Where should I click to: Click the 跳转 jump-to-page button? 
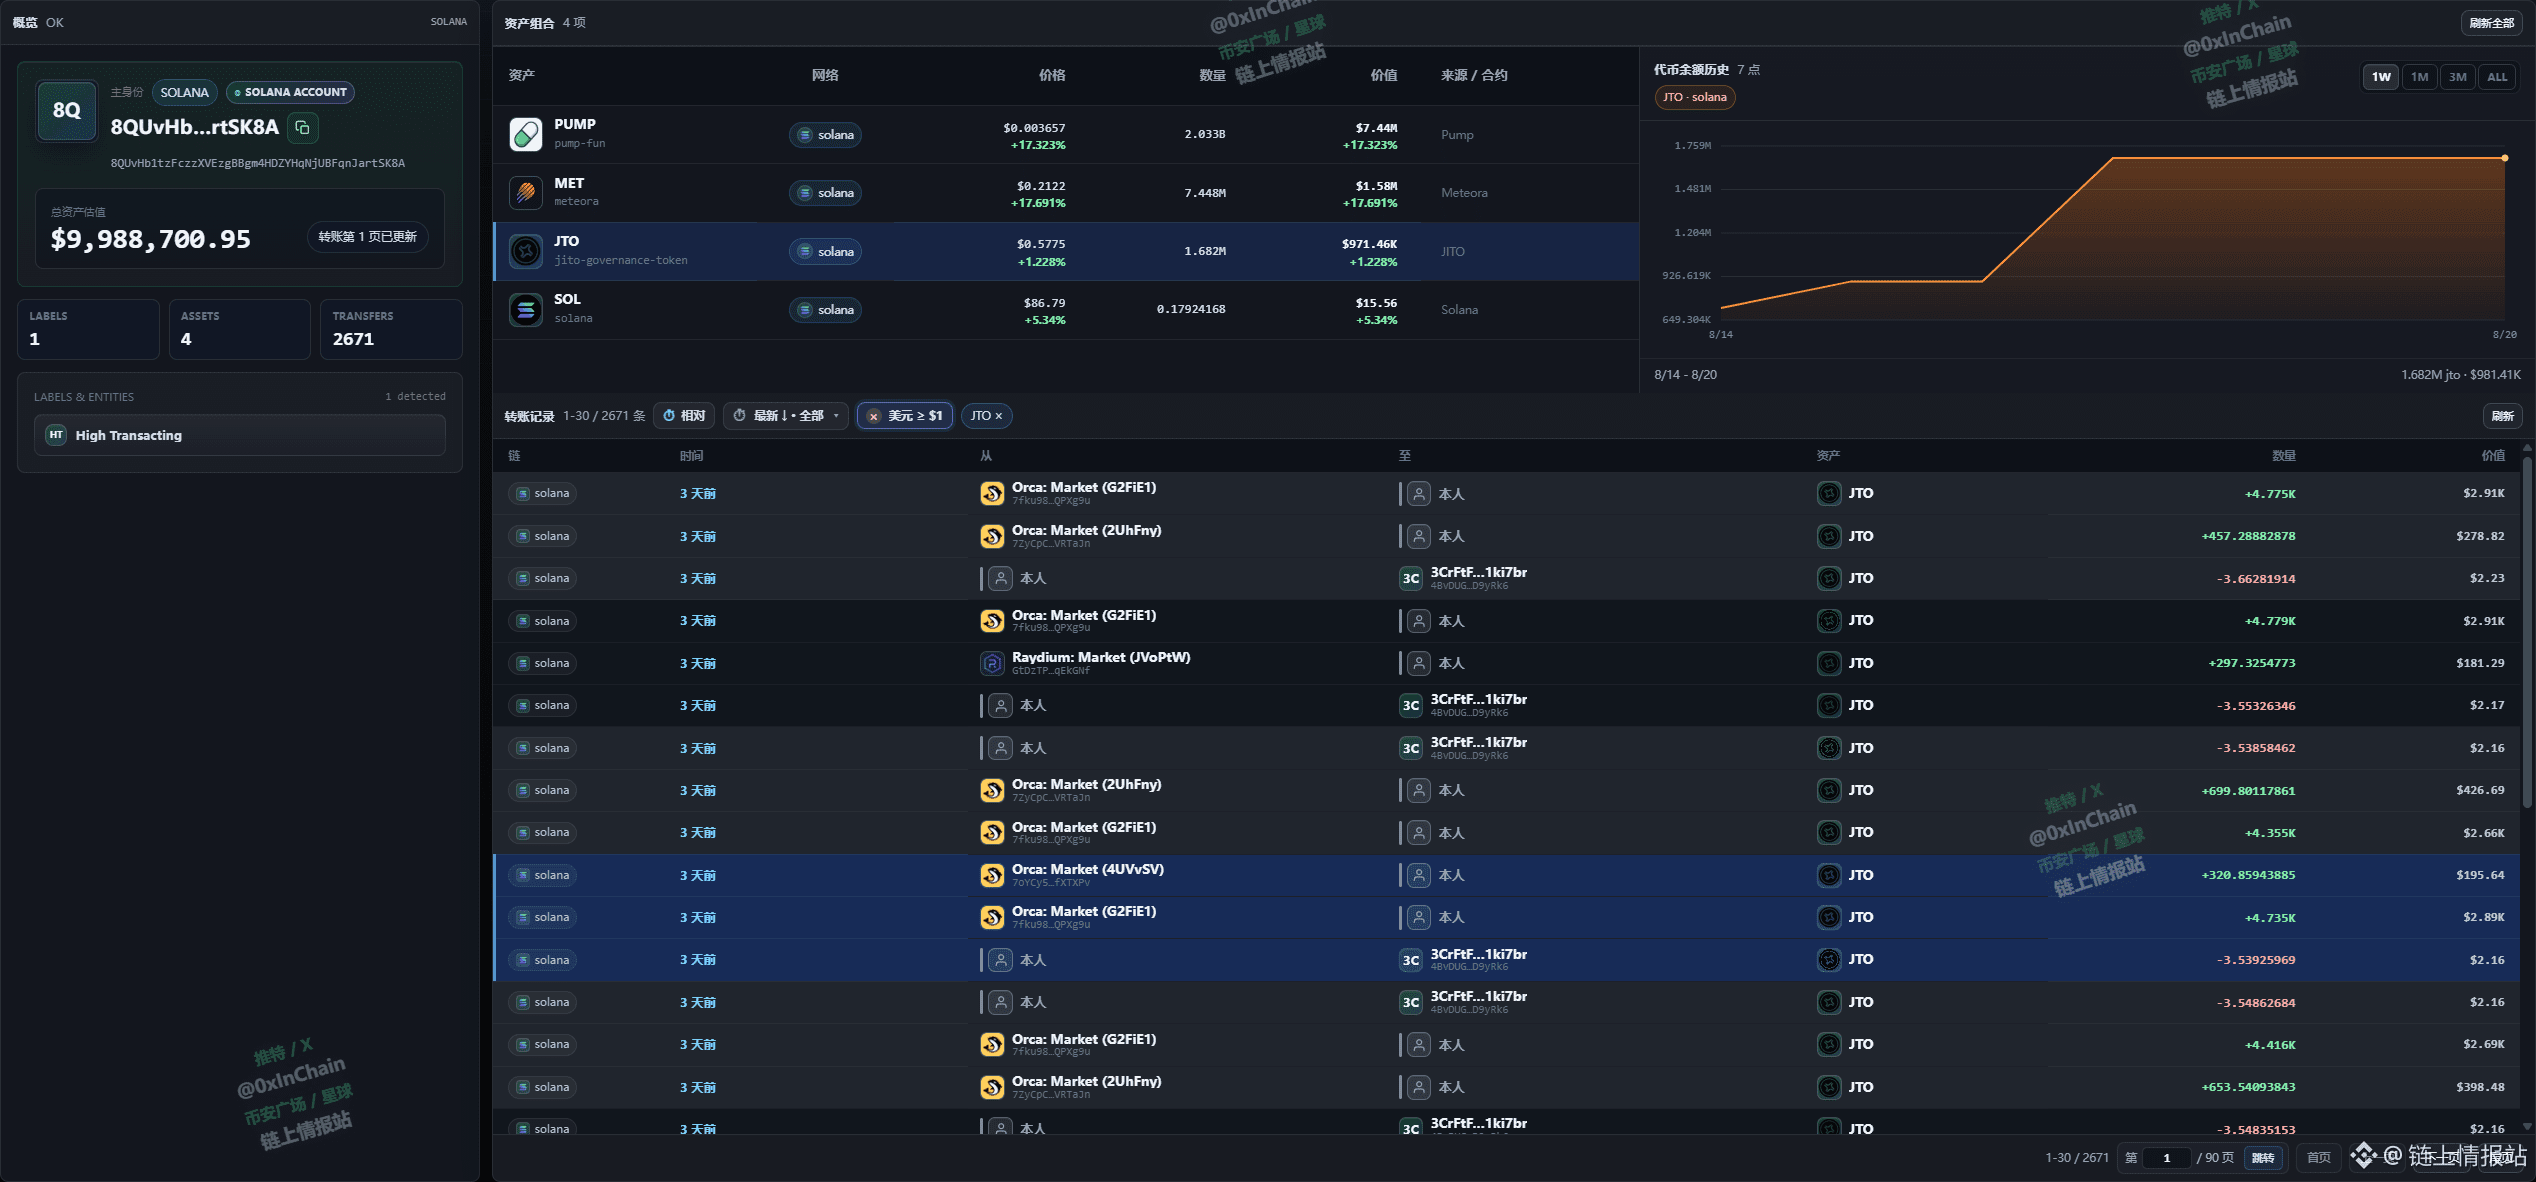[2263, 1157]
